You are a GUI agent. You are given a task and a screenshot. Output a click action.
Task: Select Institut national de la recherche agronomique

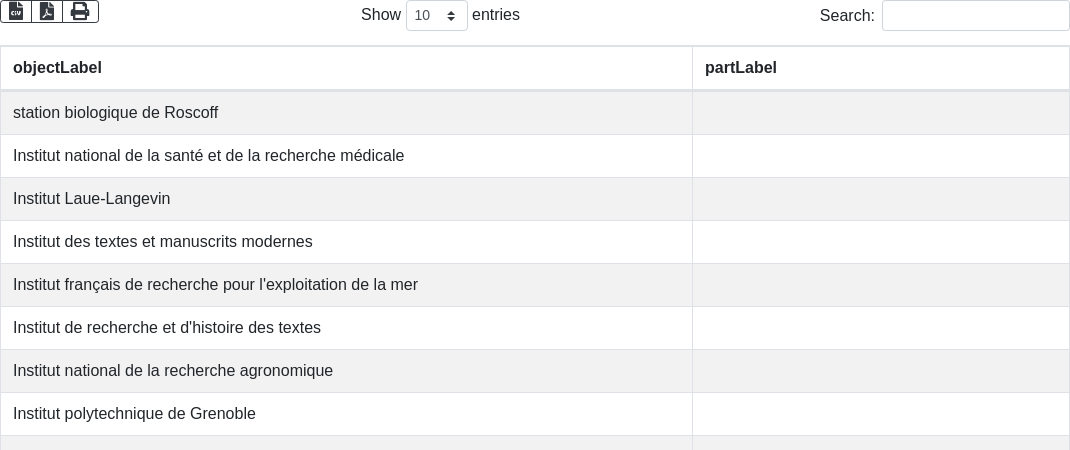535,371
